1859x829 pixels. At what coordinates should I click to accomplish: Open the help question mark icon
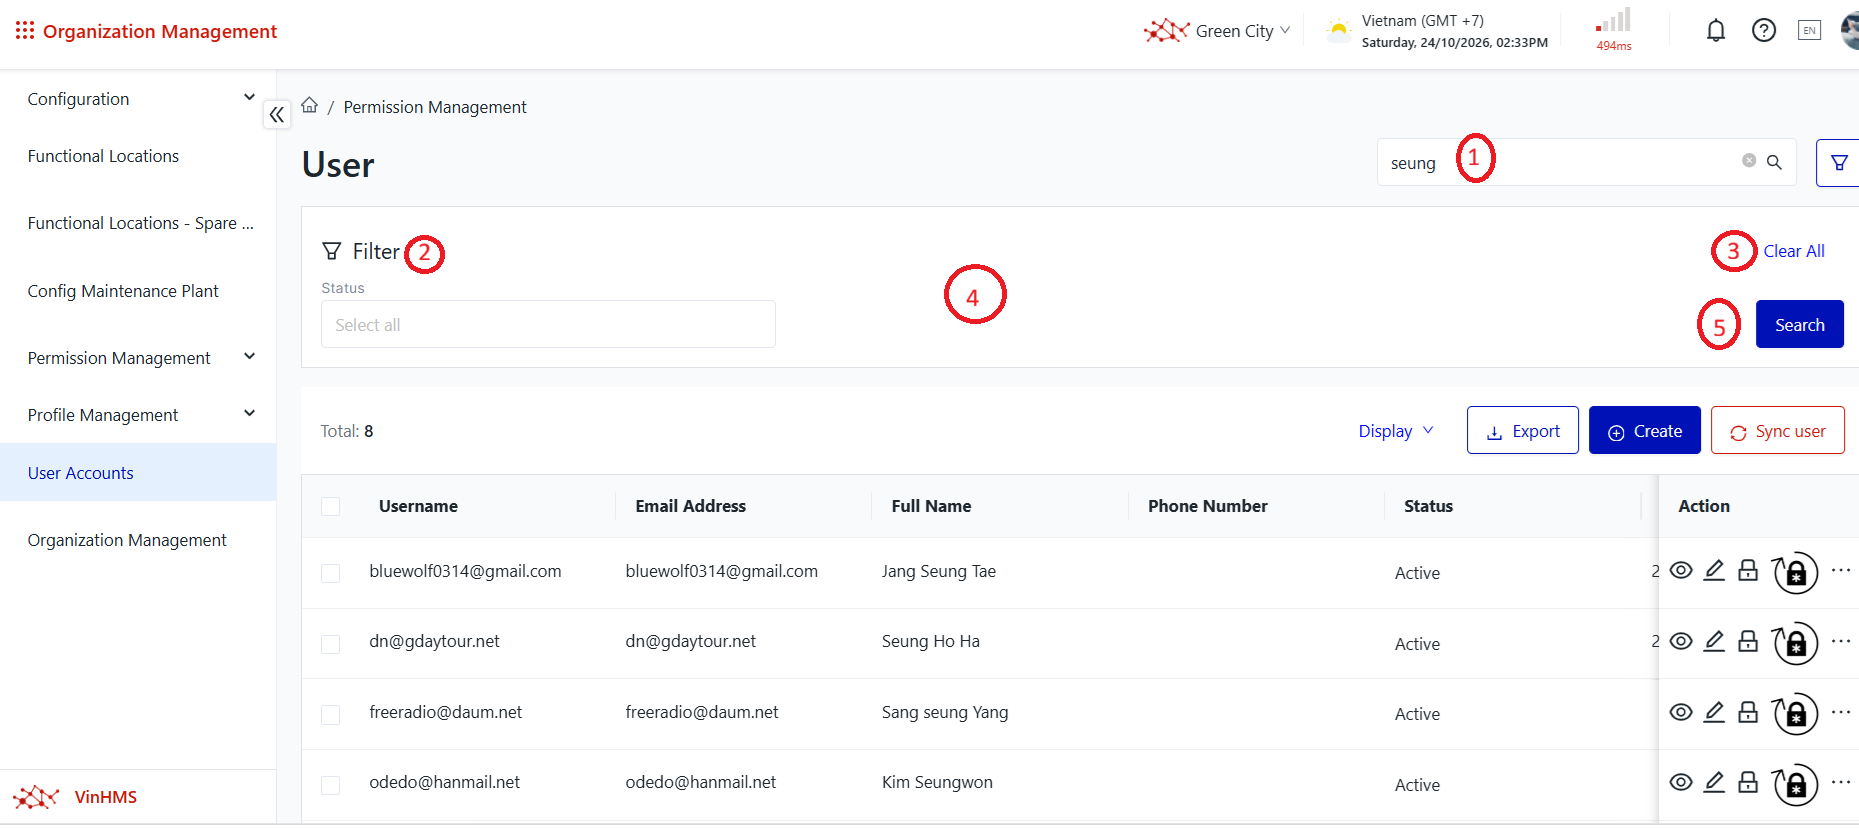1764,31
